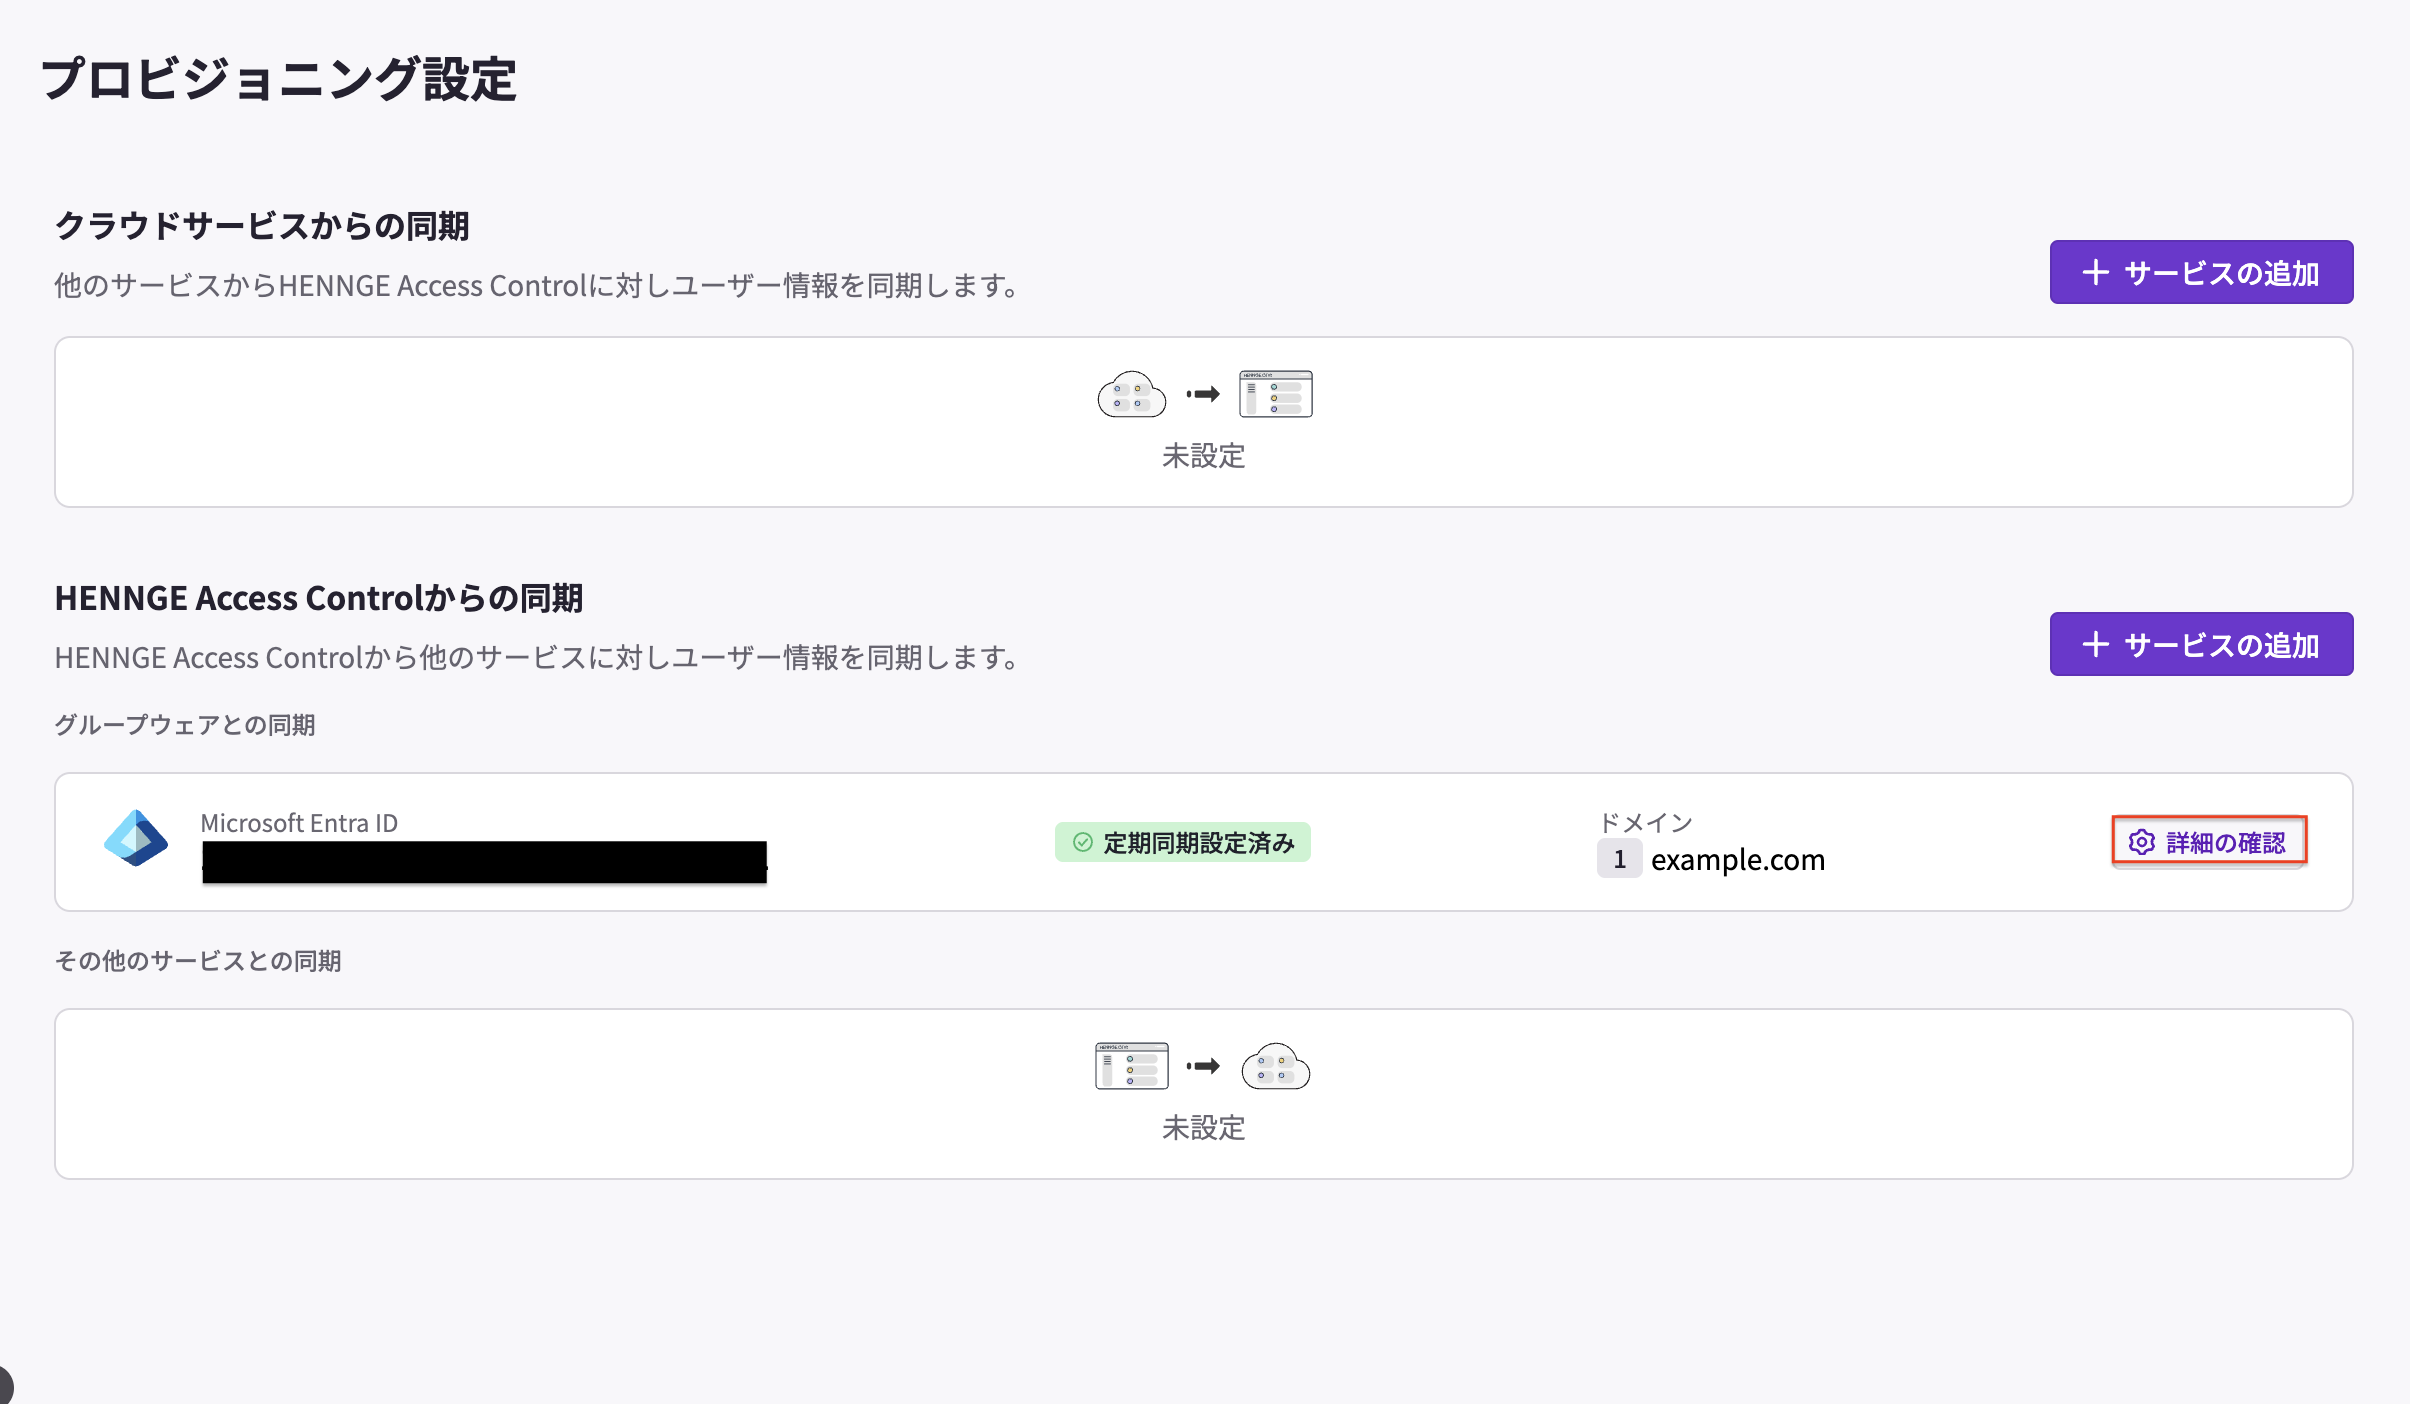Click the domain count badge showing 1
Viewport: 2410px width, 1404px height.
[x=1619, y=859]
